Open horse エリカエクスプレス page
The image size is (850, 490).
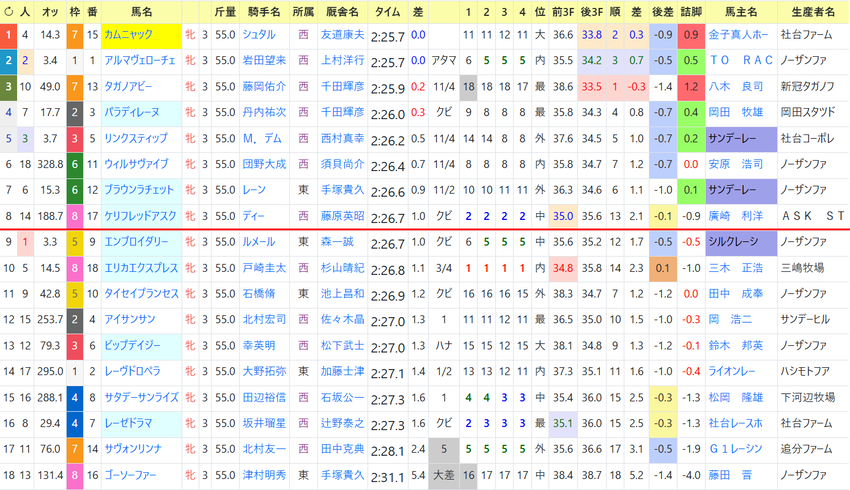pyautogui.click(x=141, y=268)
